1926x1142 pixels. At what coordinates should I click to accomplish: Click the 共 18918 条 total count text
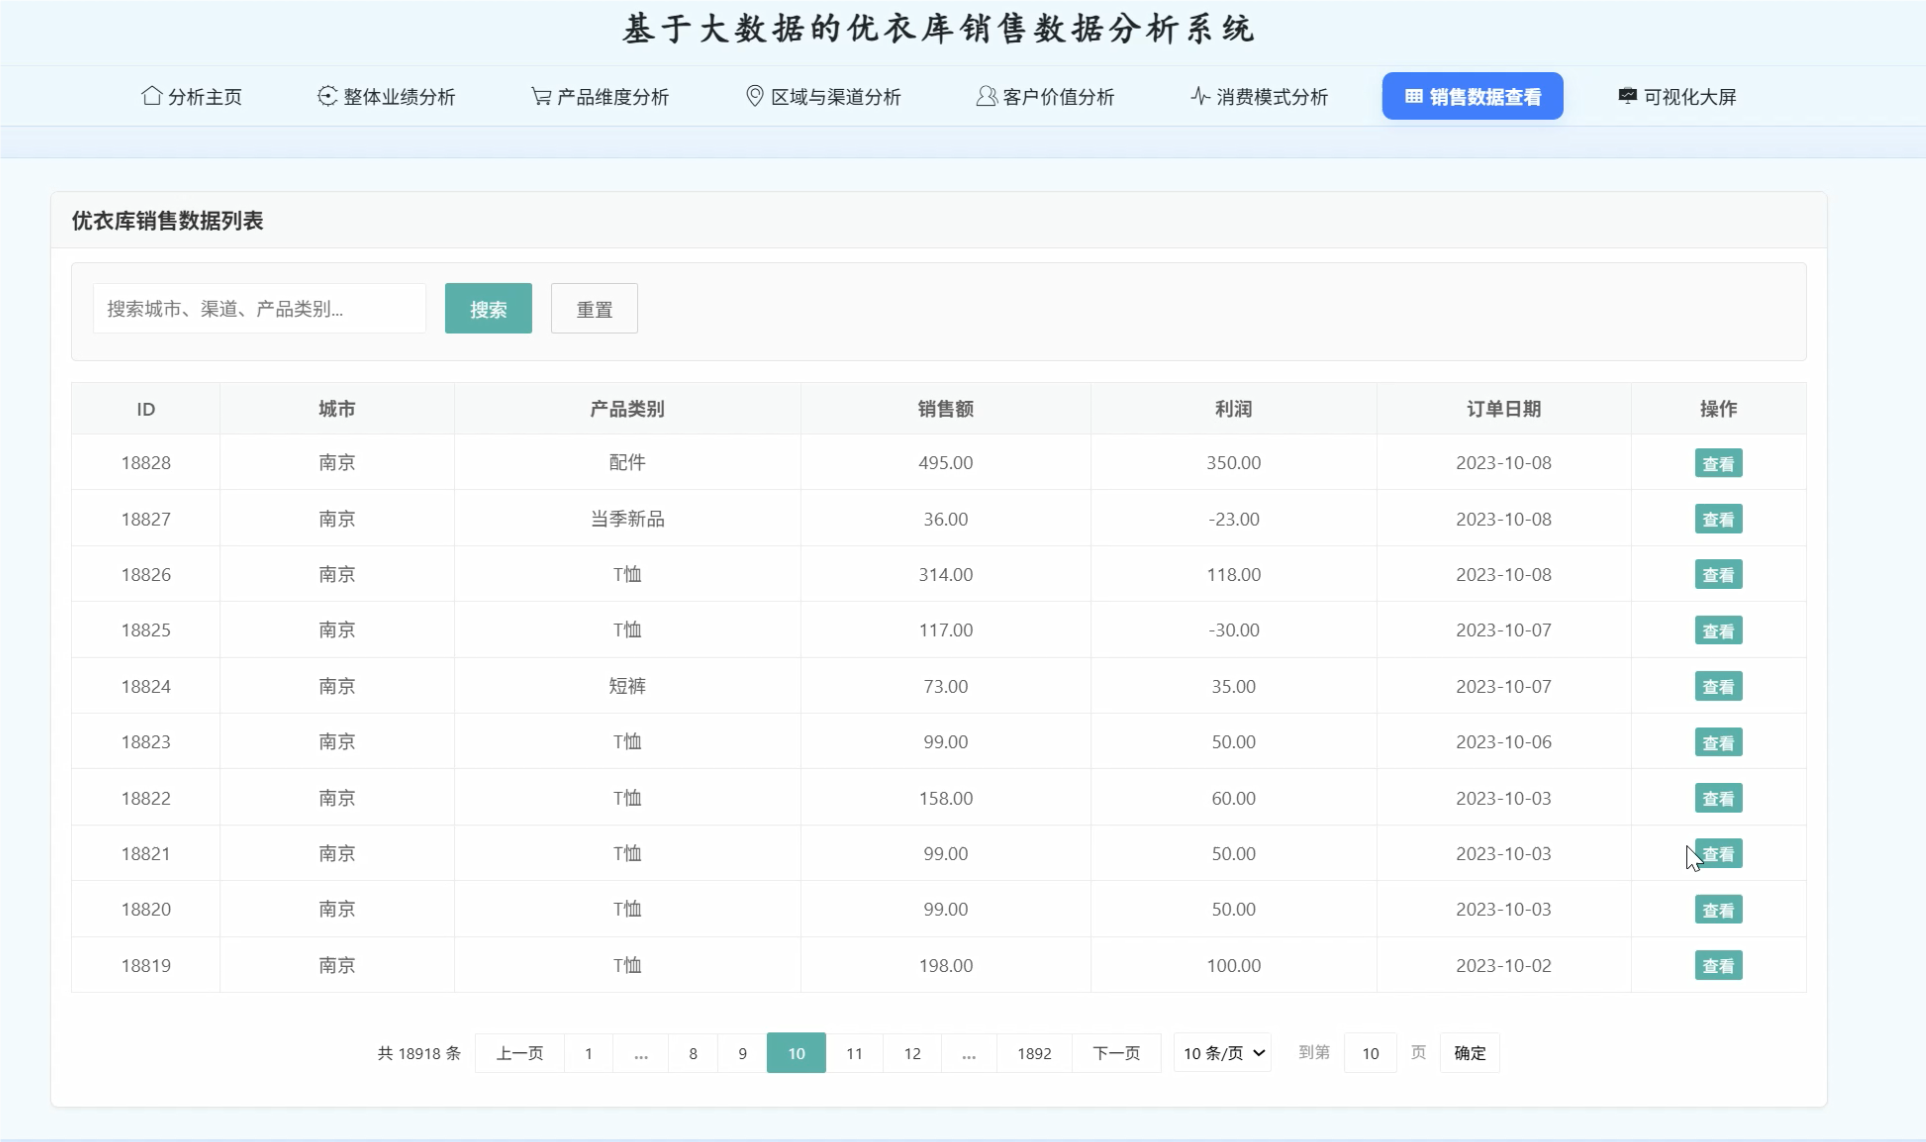pyautogui.click(x=418, y=1053)
